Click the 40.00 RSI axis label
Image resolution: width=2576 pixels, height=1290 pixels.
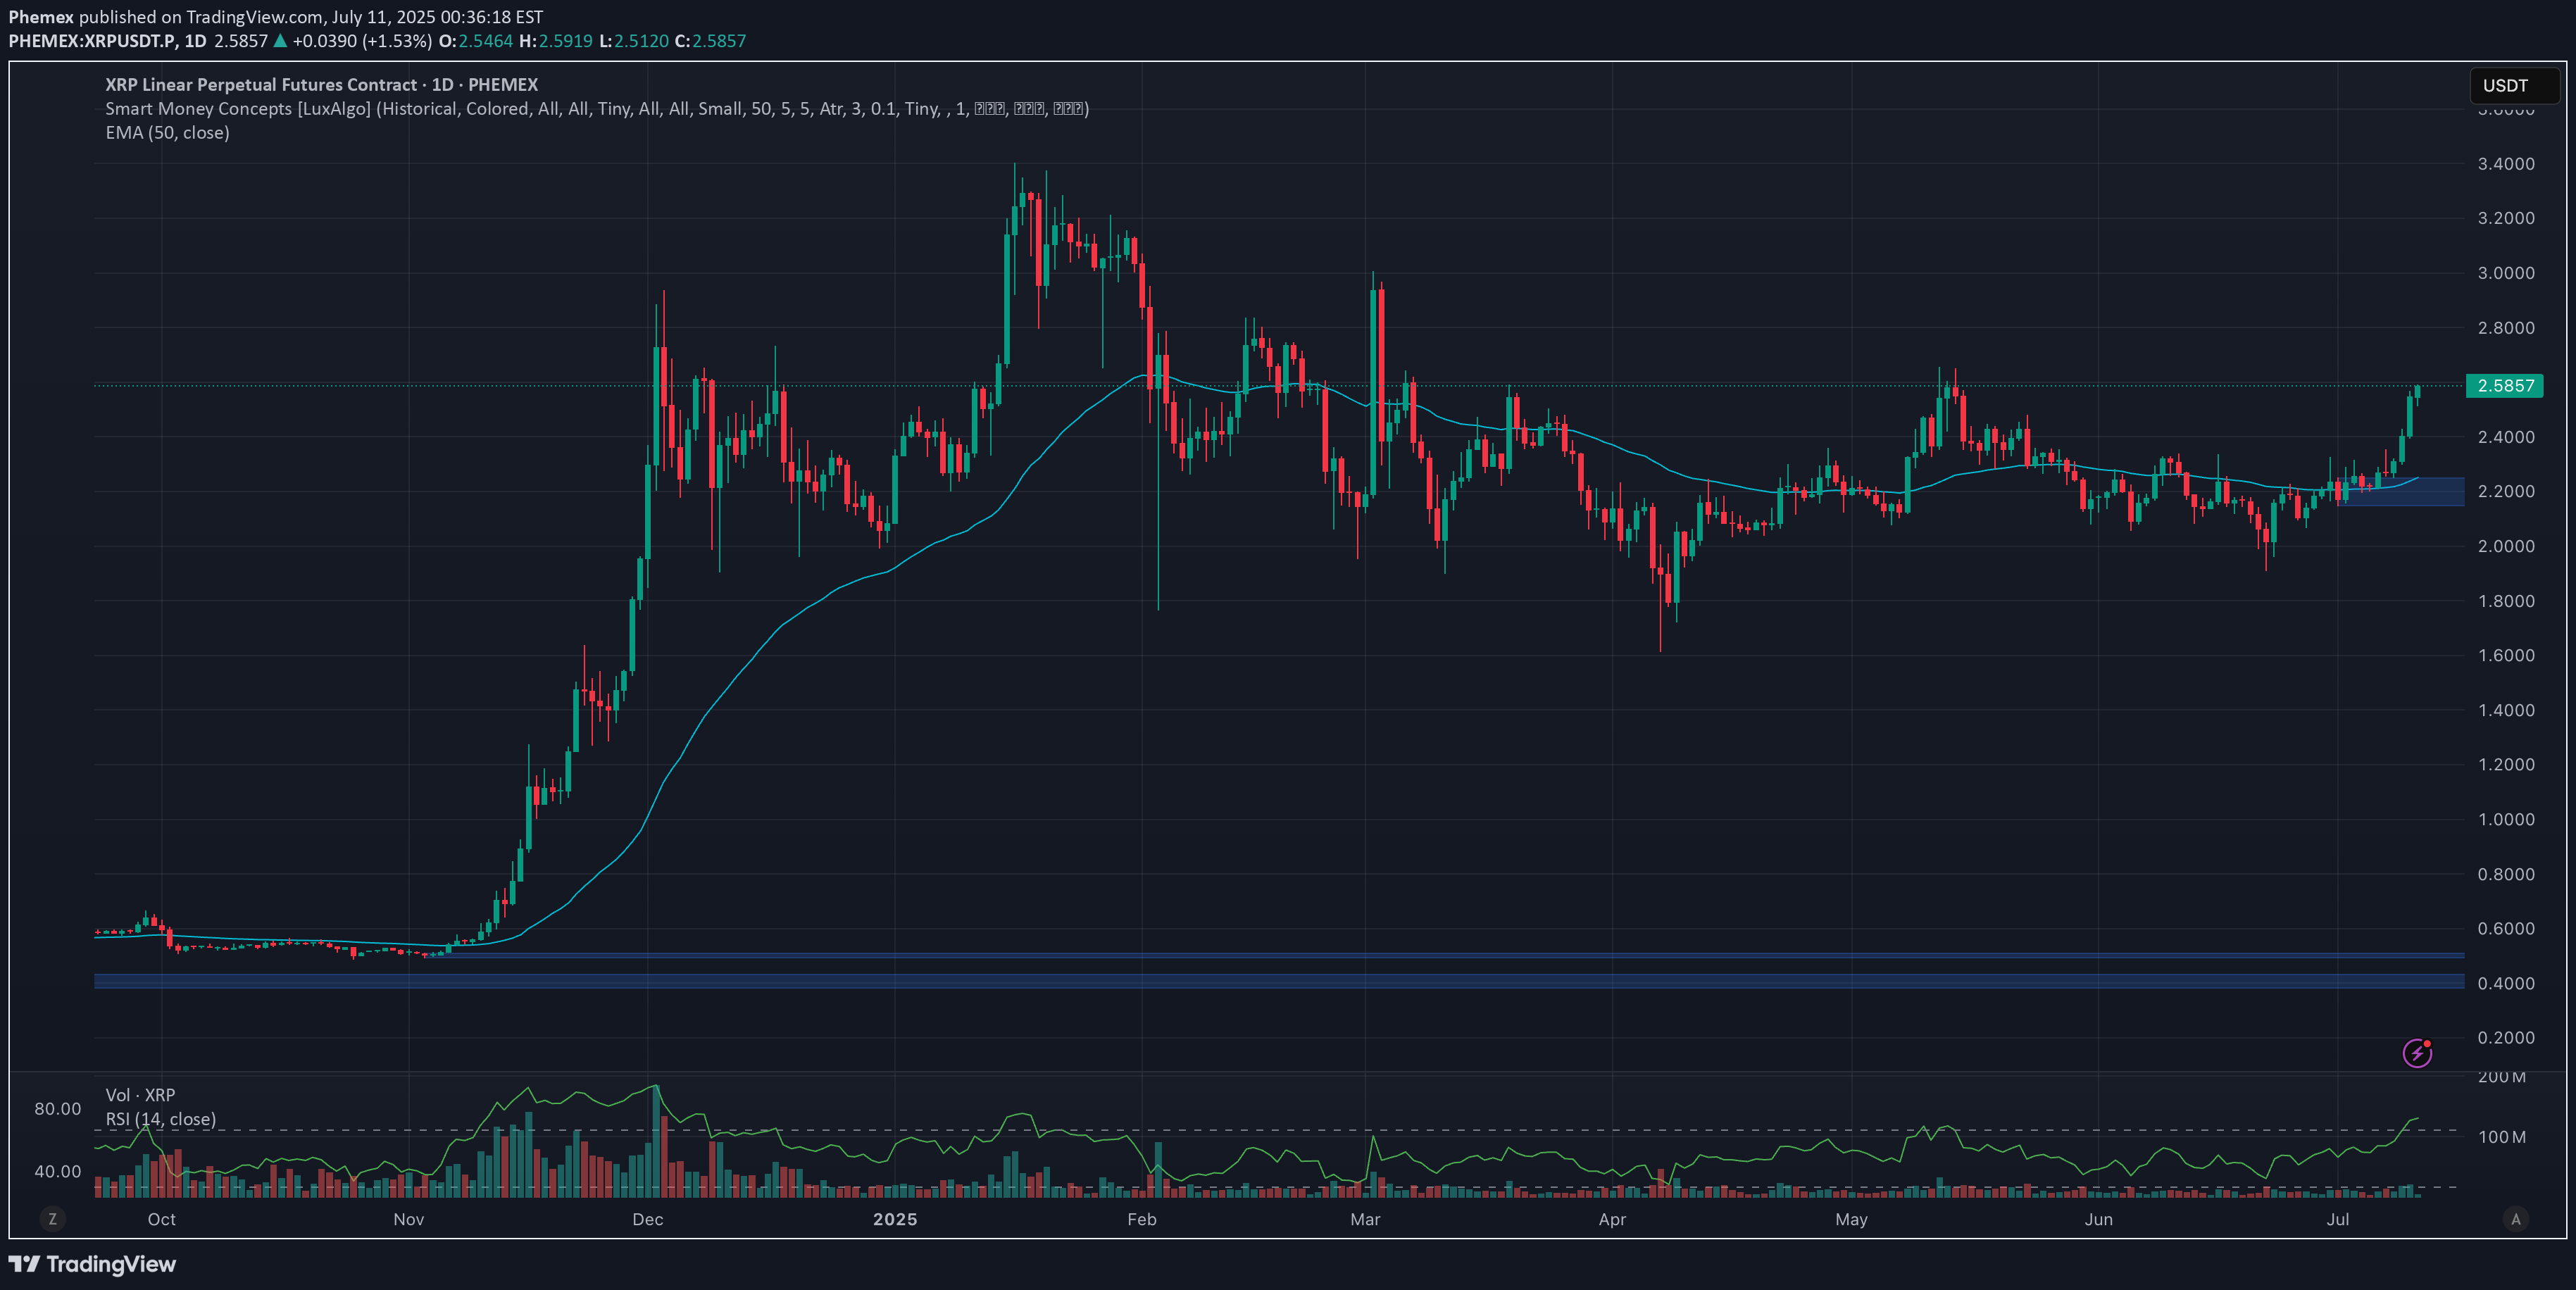pos(58,1171)
